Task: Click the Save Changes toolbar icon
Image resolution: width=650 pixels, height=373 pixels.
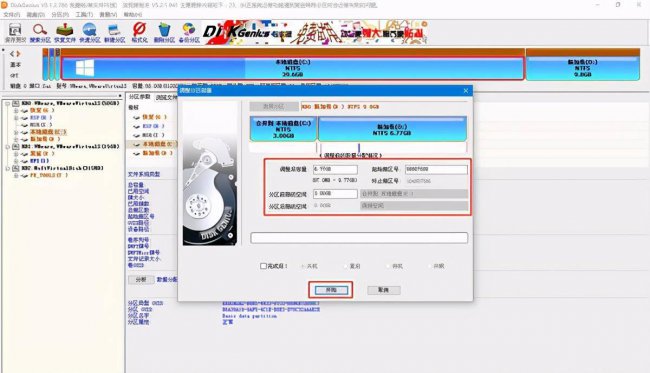Action: 15,33
